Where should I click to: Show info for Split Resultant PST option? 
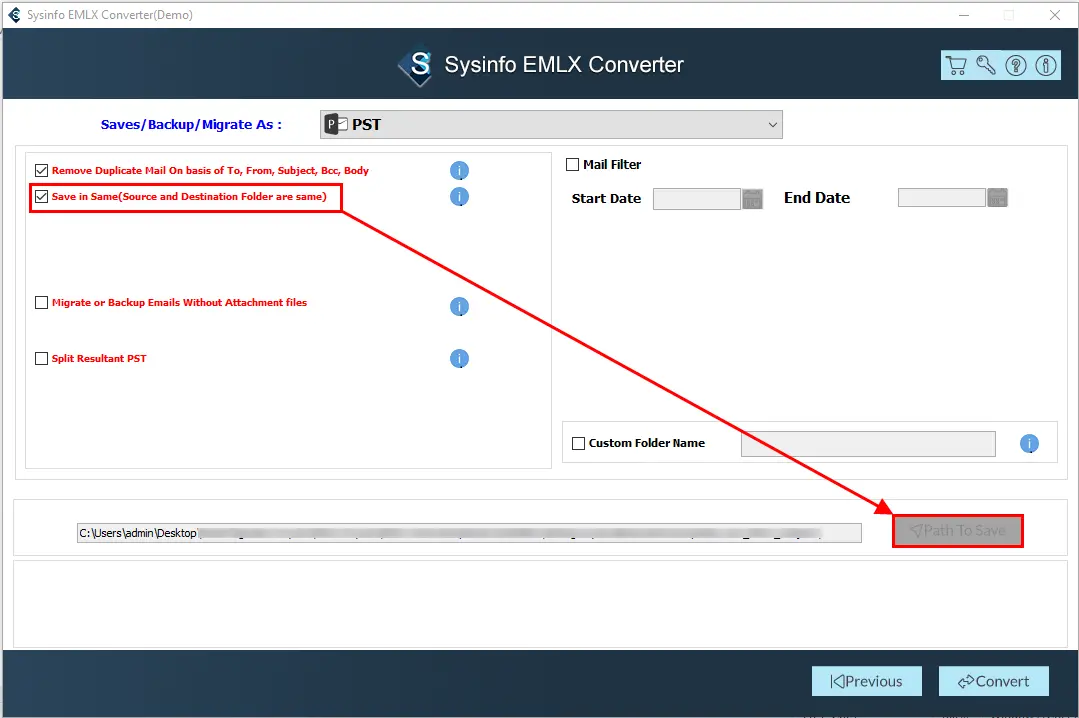[x=459, y=359]
